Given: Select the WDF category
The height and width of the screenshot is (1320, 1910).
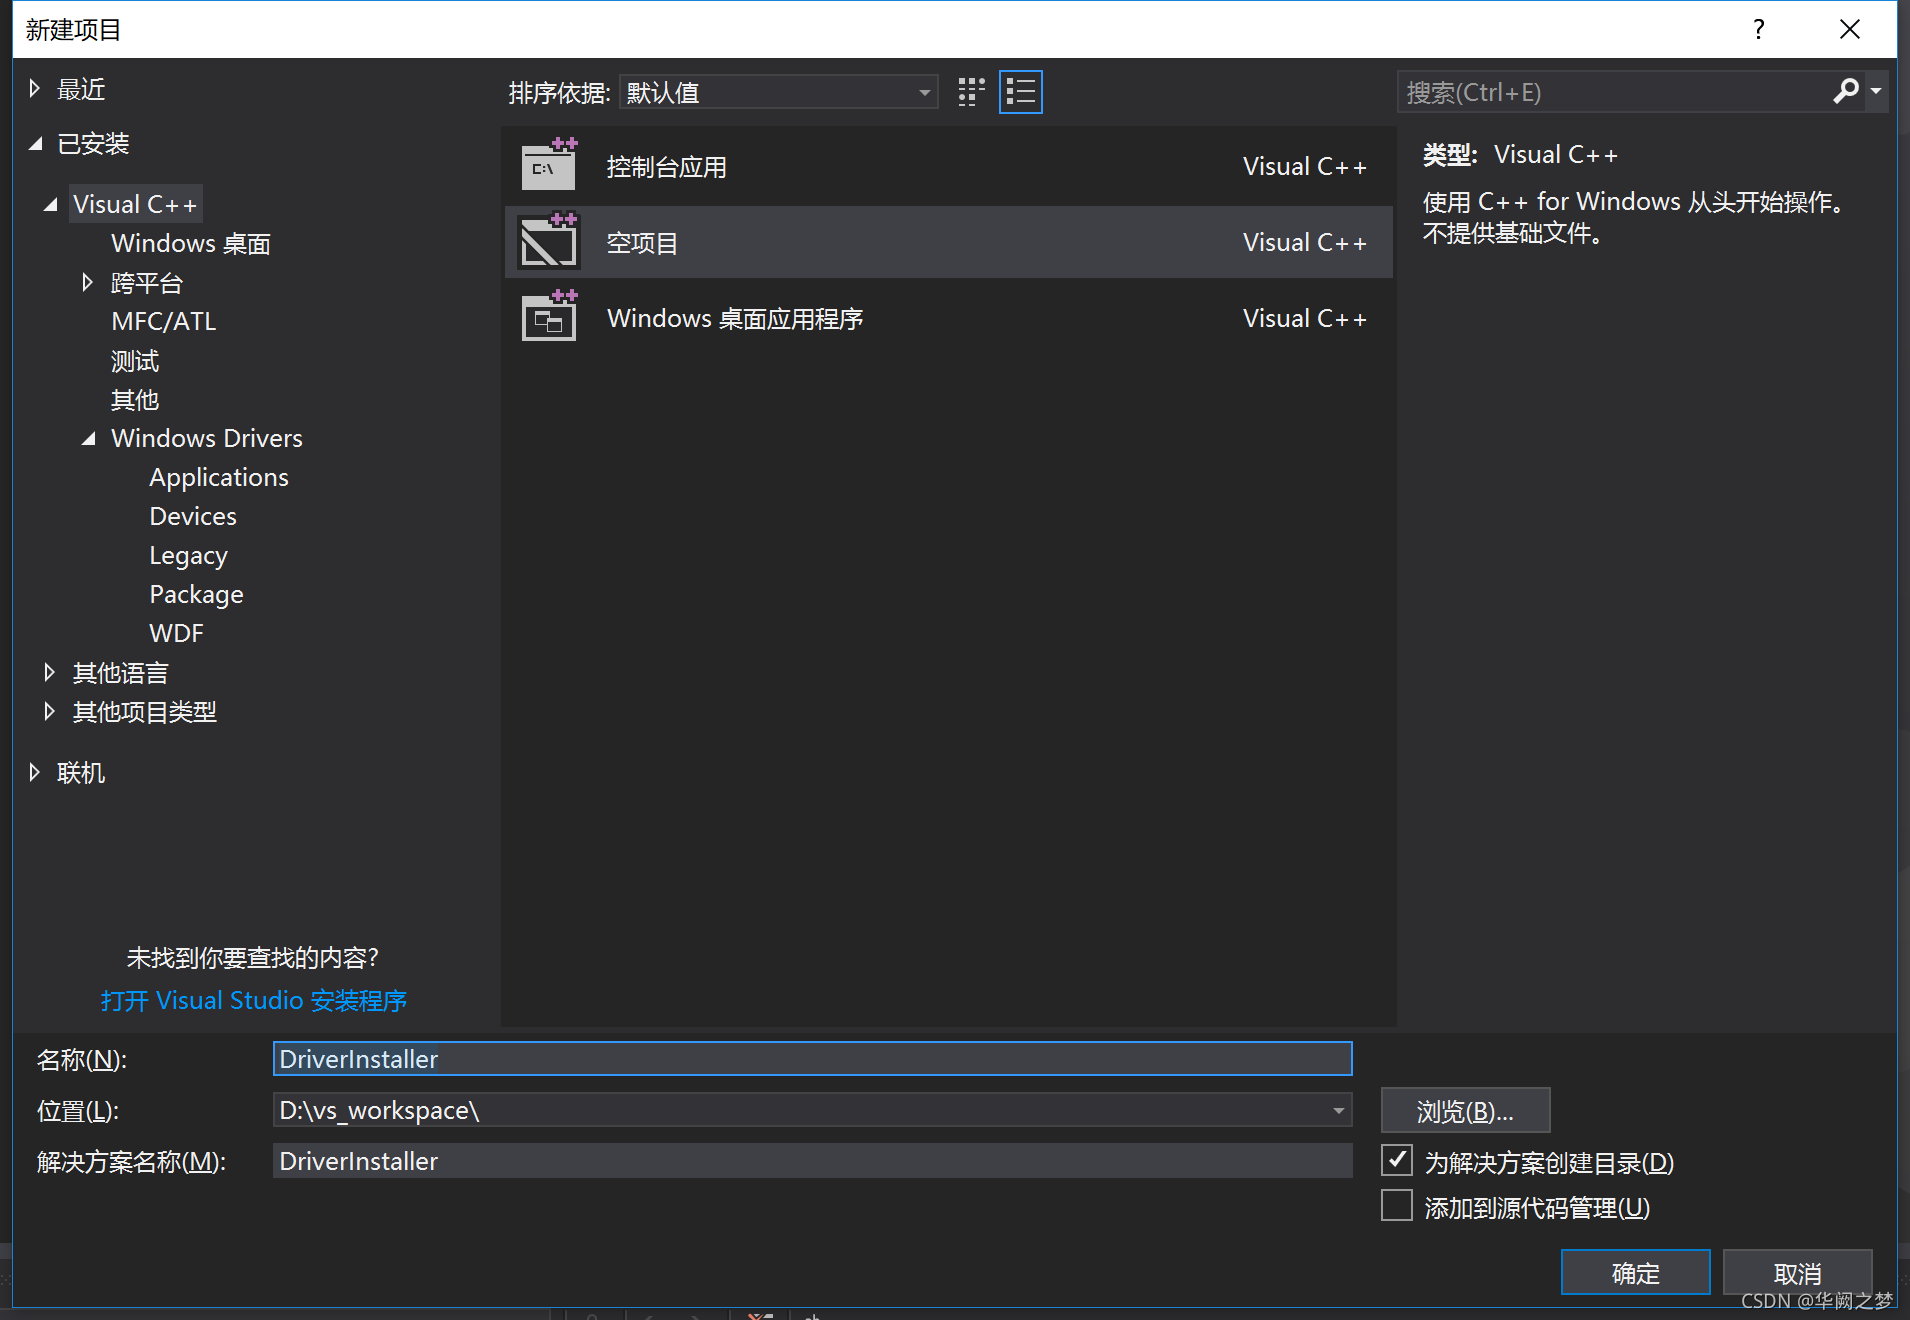Looking at the screenshot, I should (x=176, y=632).
